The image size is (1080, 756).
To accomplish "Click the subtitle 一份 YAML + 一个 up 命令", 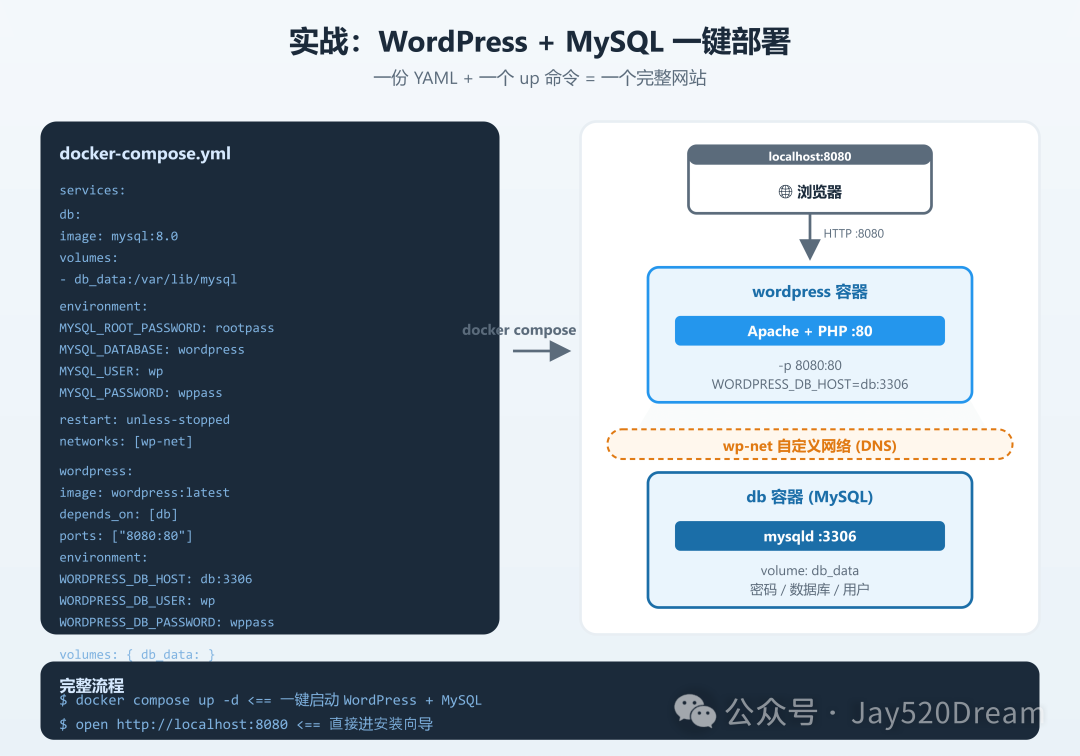I will click(539, 78).
